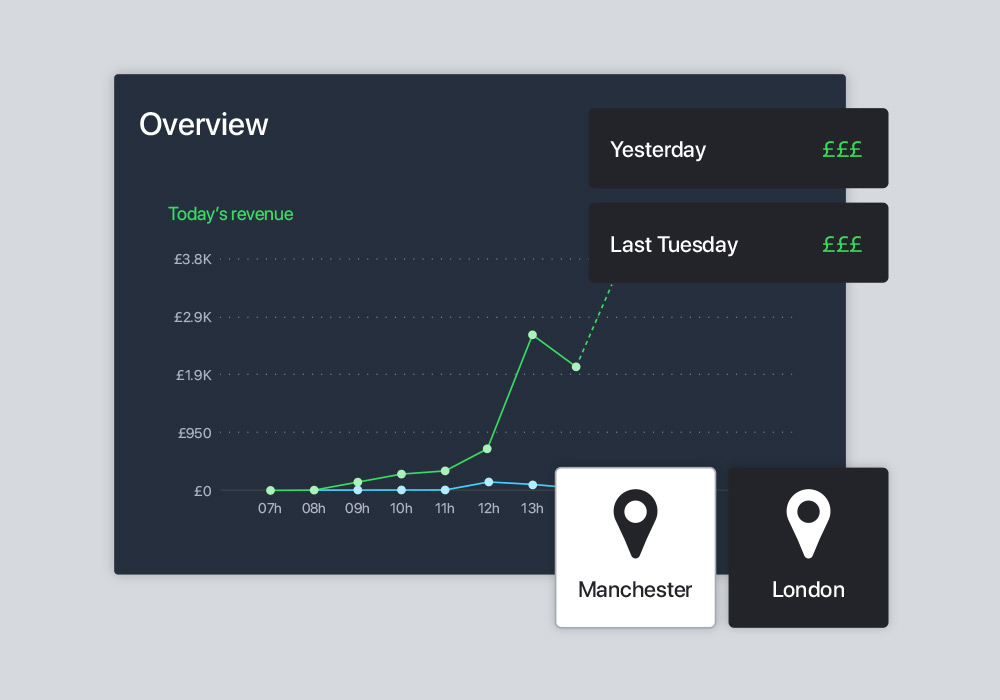Click the blue data point at 13h
1000x700 pixels.
(533, 485)
